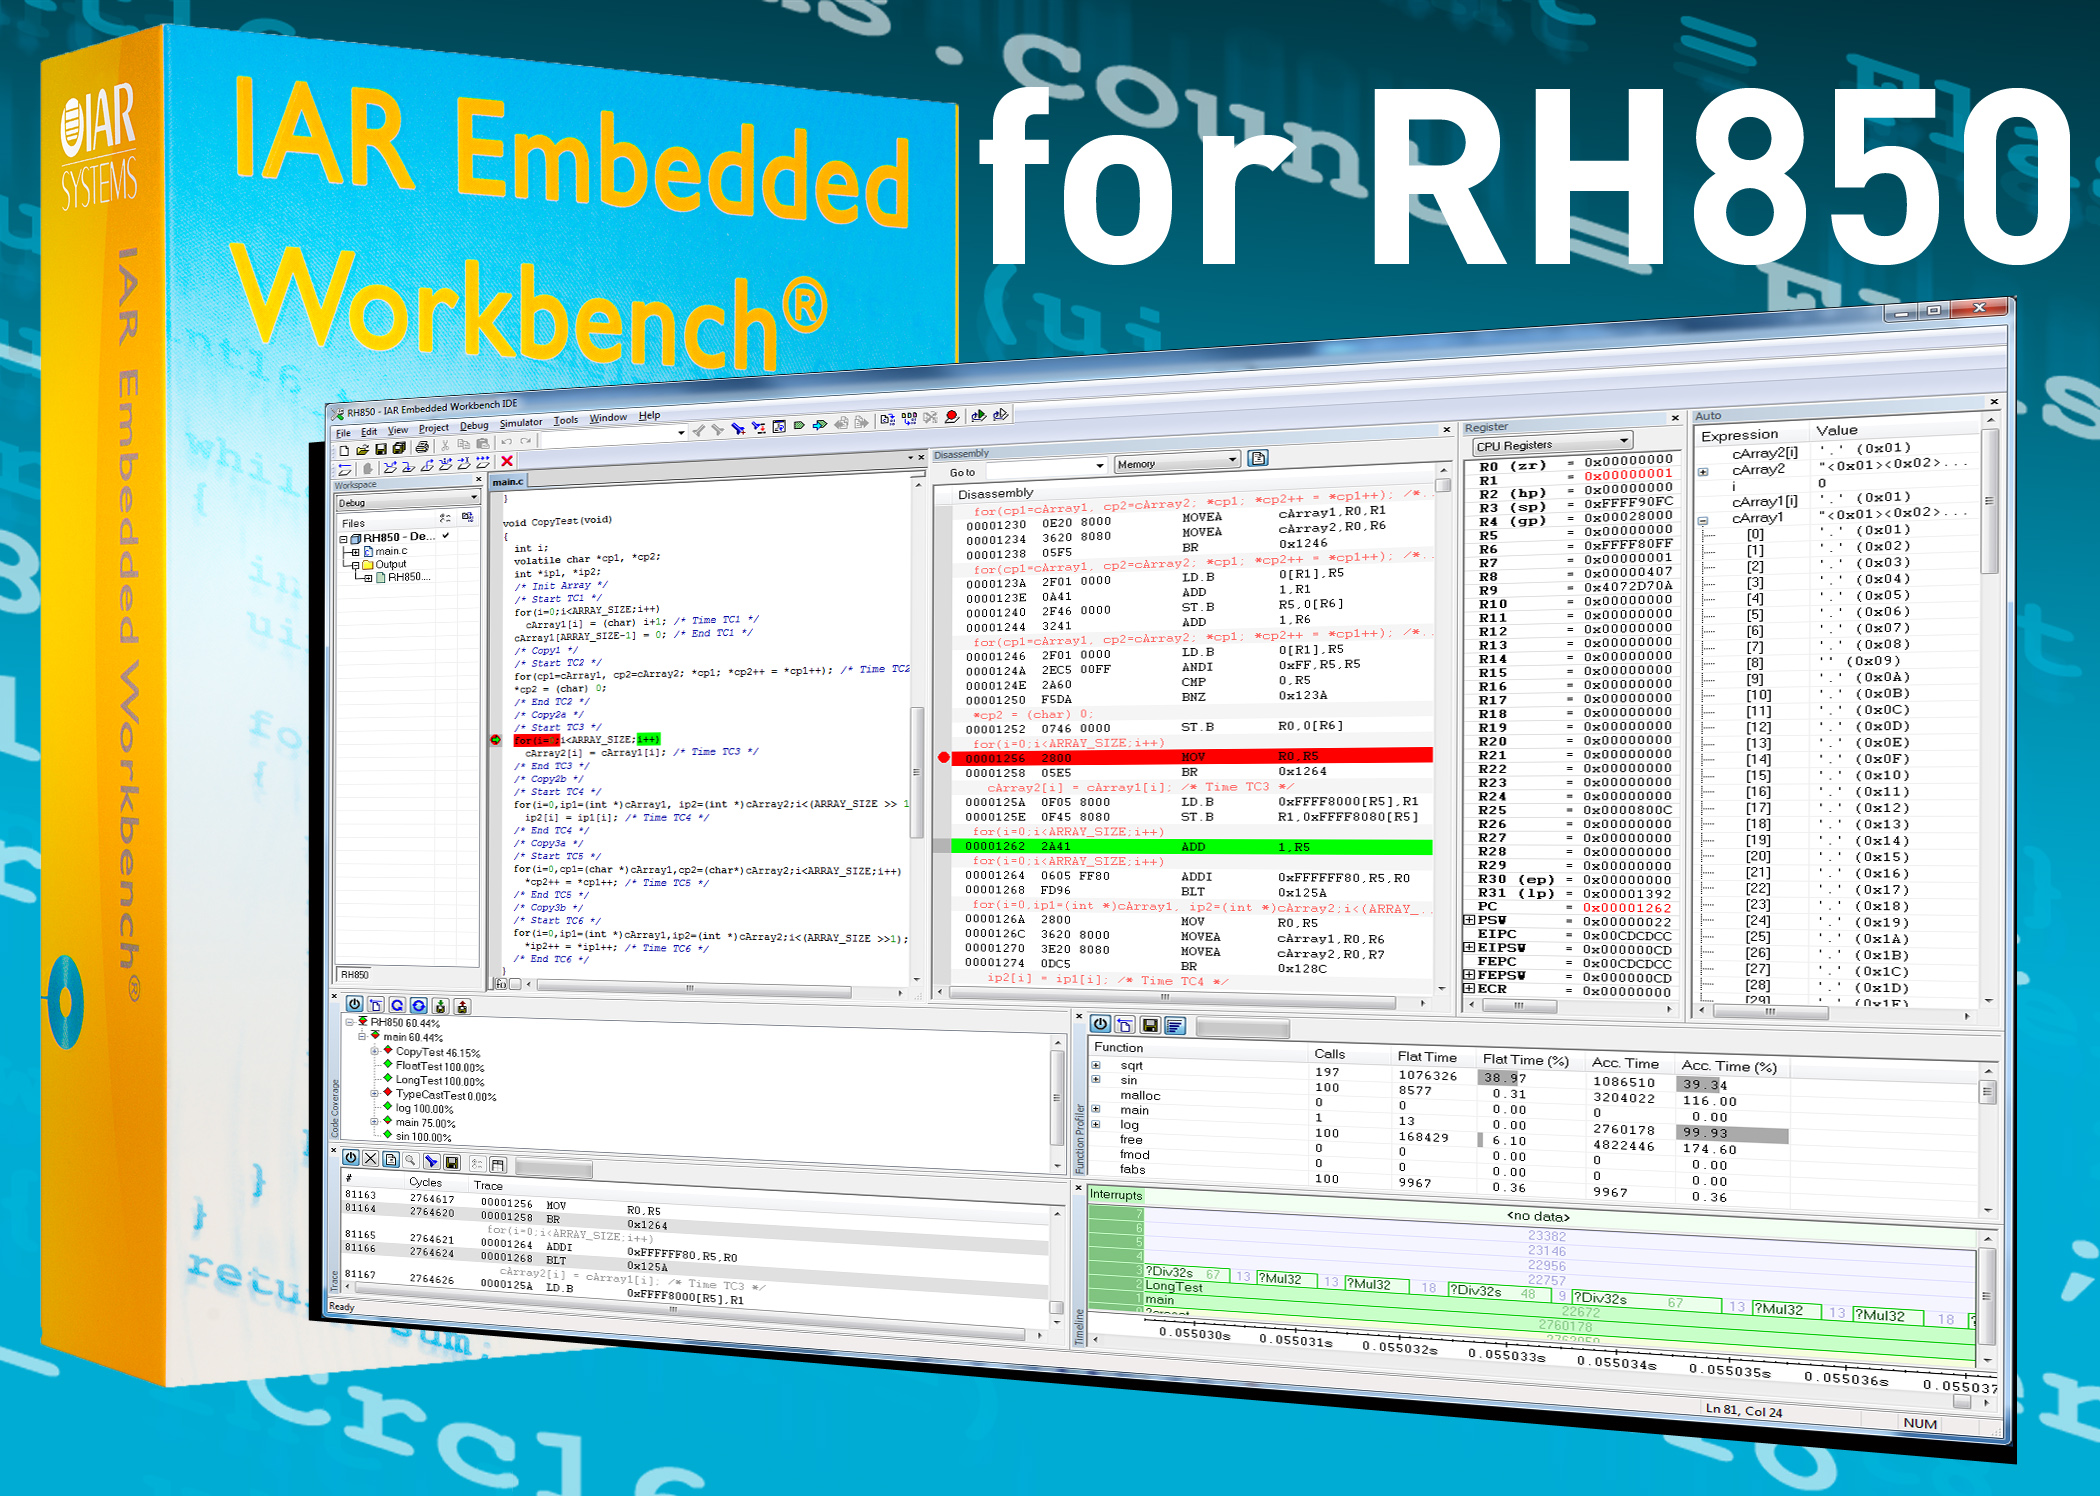Click Code Coverage auto-refresh icon
The height and width of the screenshot is (1496, 2100).
418,1005
